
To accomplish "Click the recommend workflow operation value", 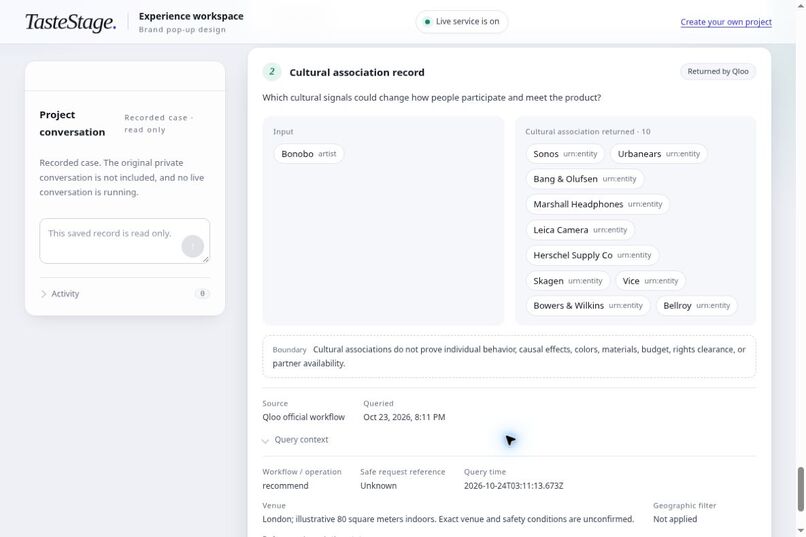I will tap(285, 486).
